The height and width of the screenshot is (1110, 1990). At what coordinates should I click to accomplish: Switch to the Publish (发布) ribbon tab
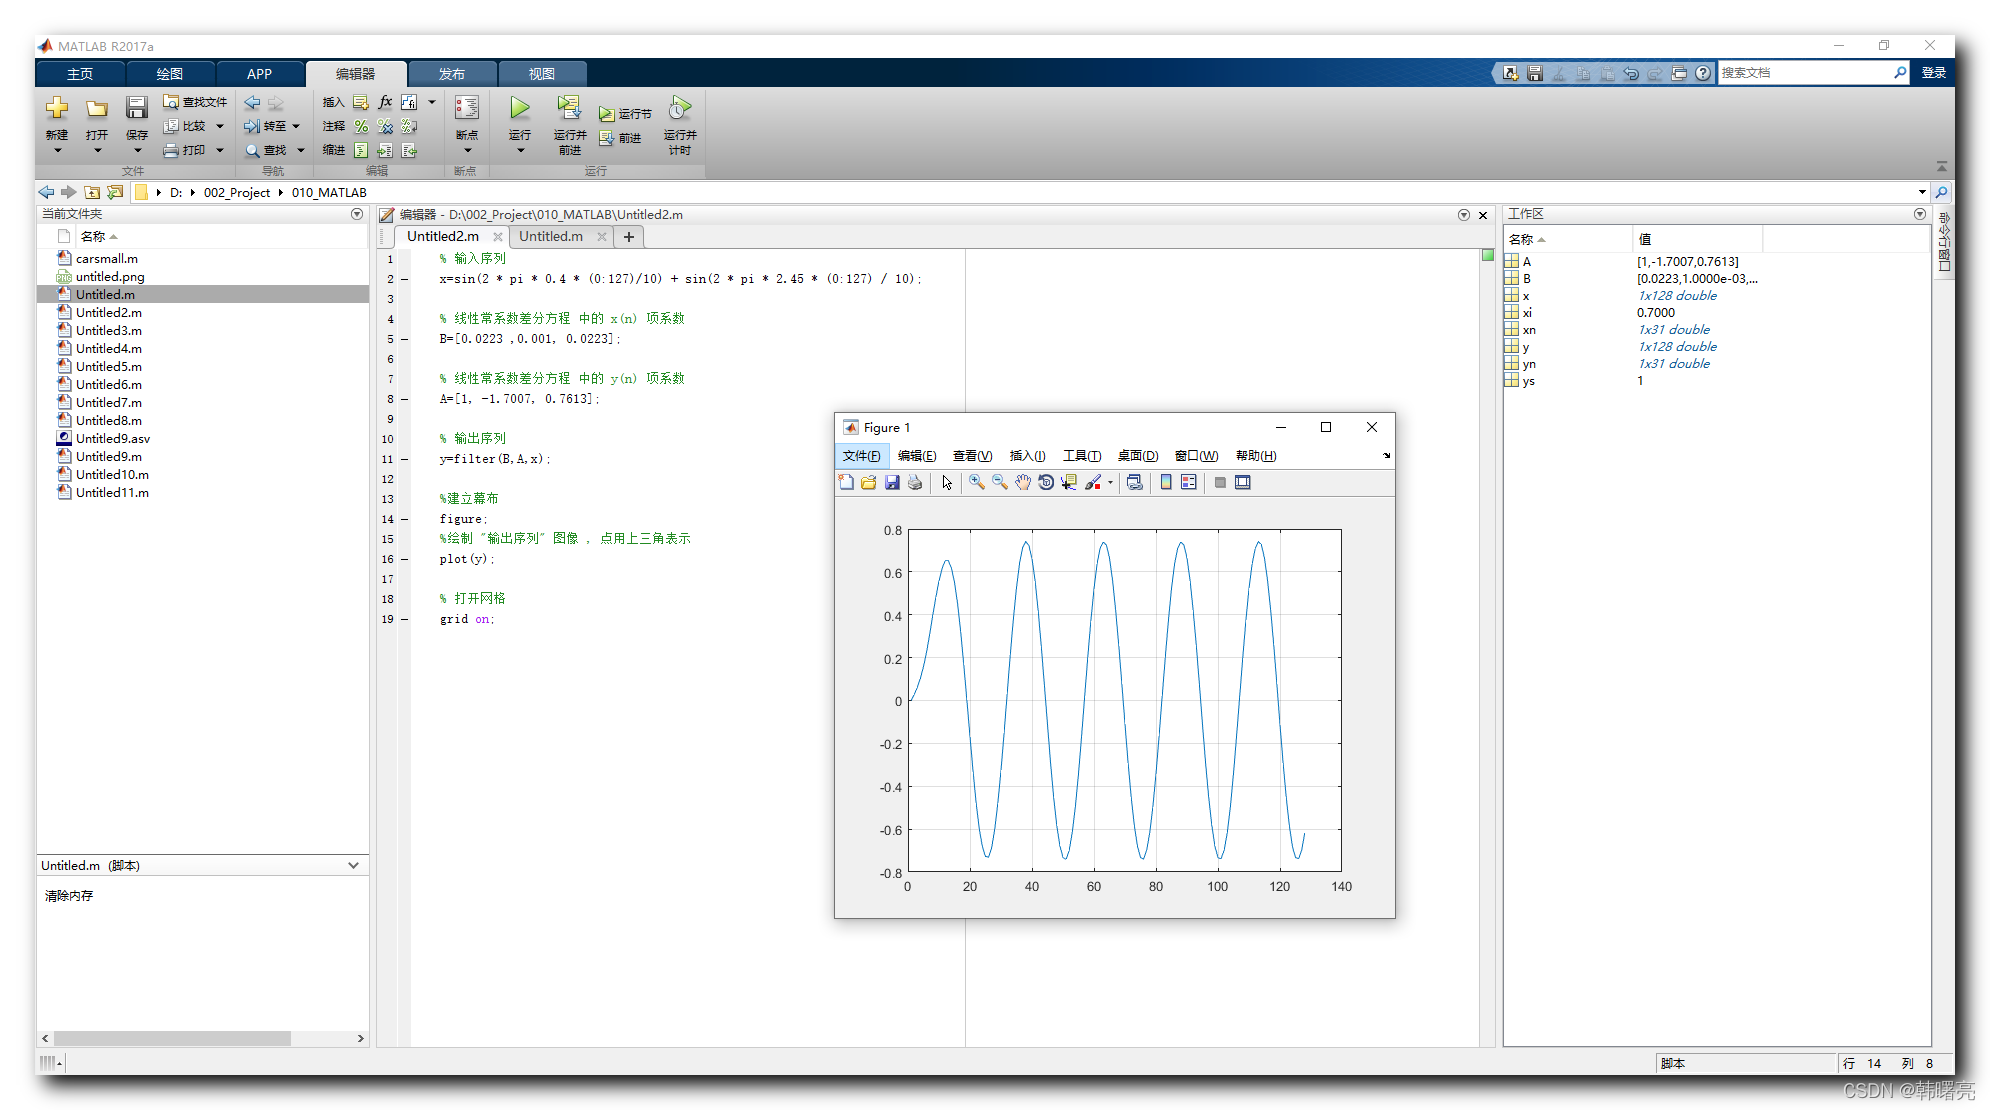click(451, 74)
